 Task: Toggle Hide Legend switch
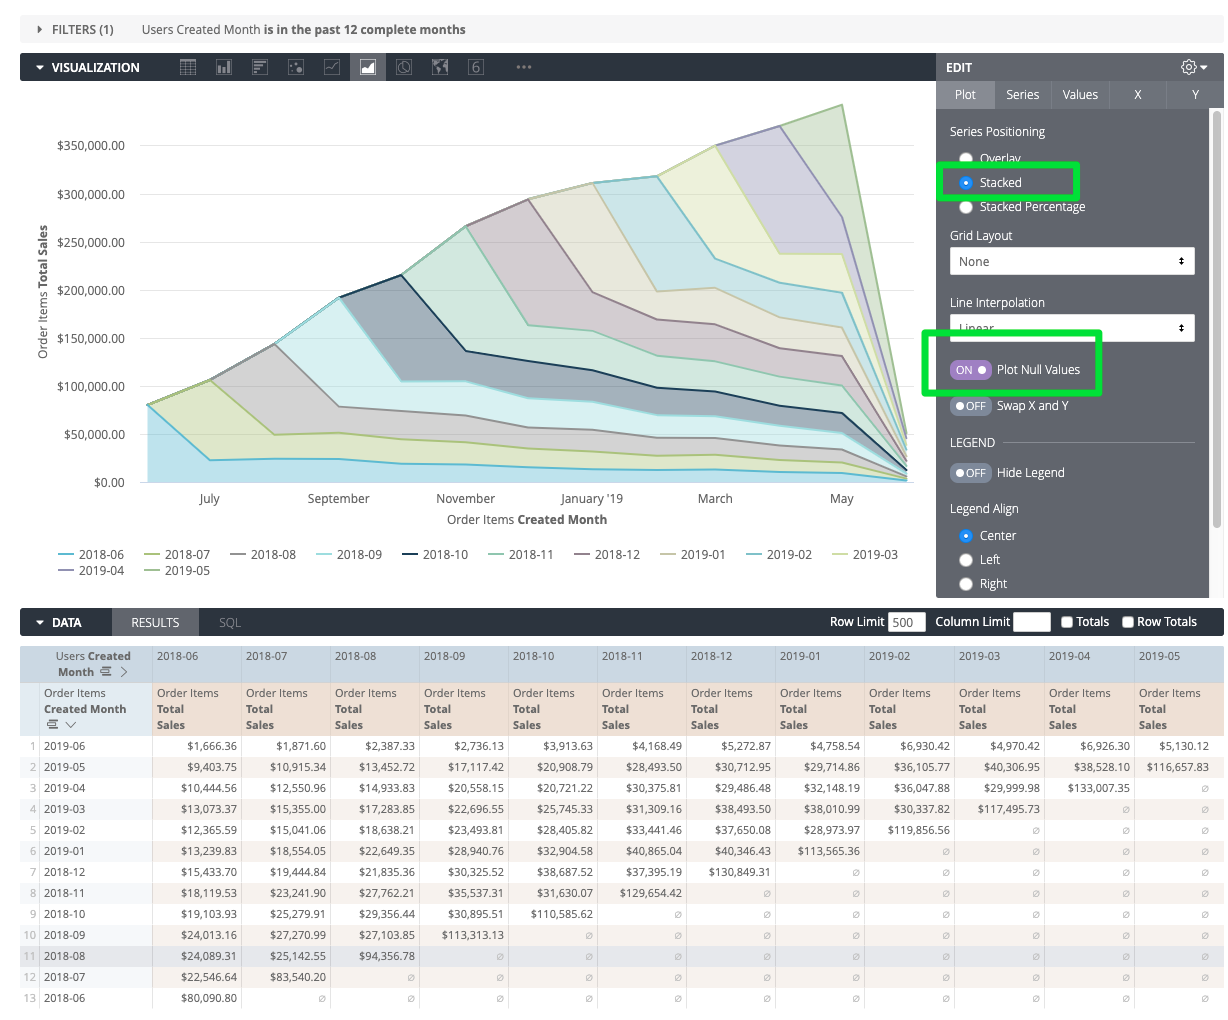point(970,473)
